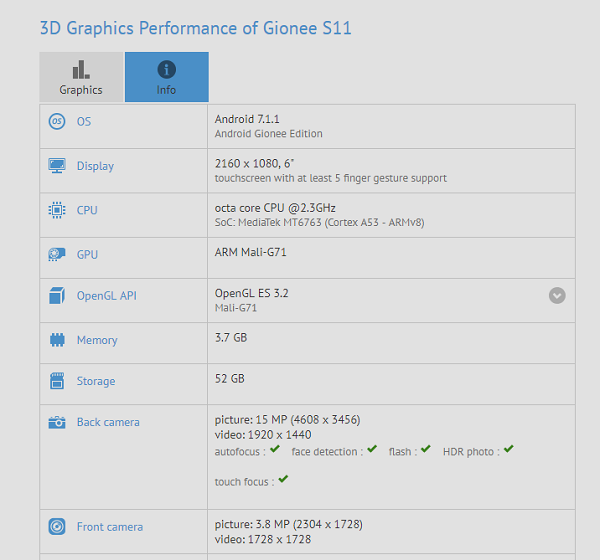Viewport: 600px width, 560px height.
Task: Click the 'autofocus :' label
Action: pos(240,452)
